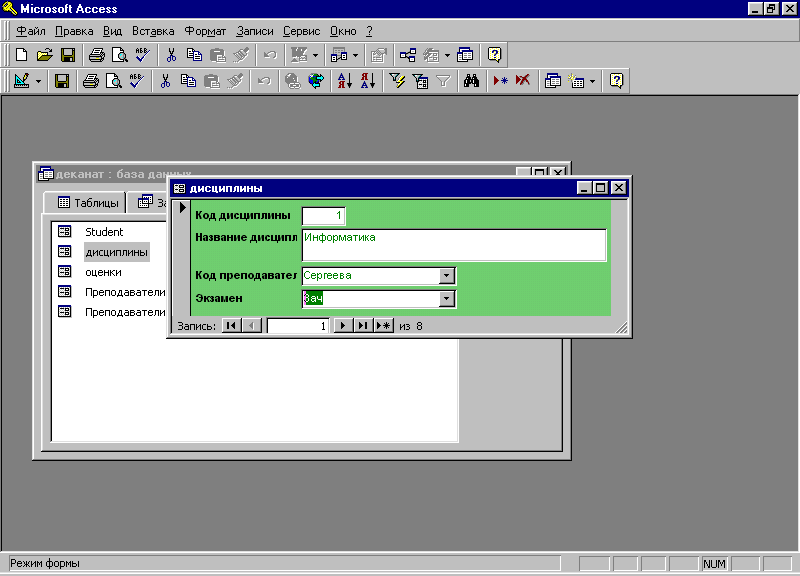This screenshot has width=800, height=576.
Task: Open the View mode dropdown arrow
Action: point(38,81)
